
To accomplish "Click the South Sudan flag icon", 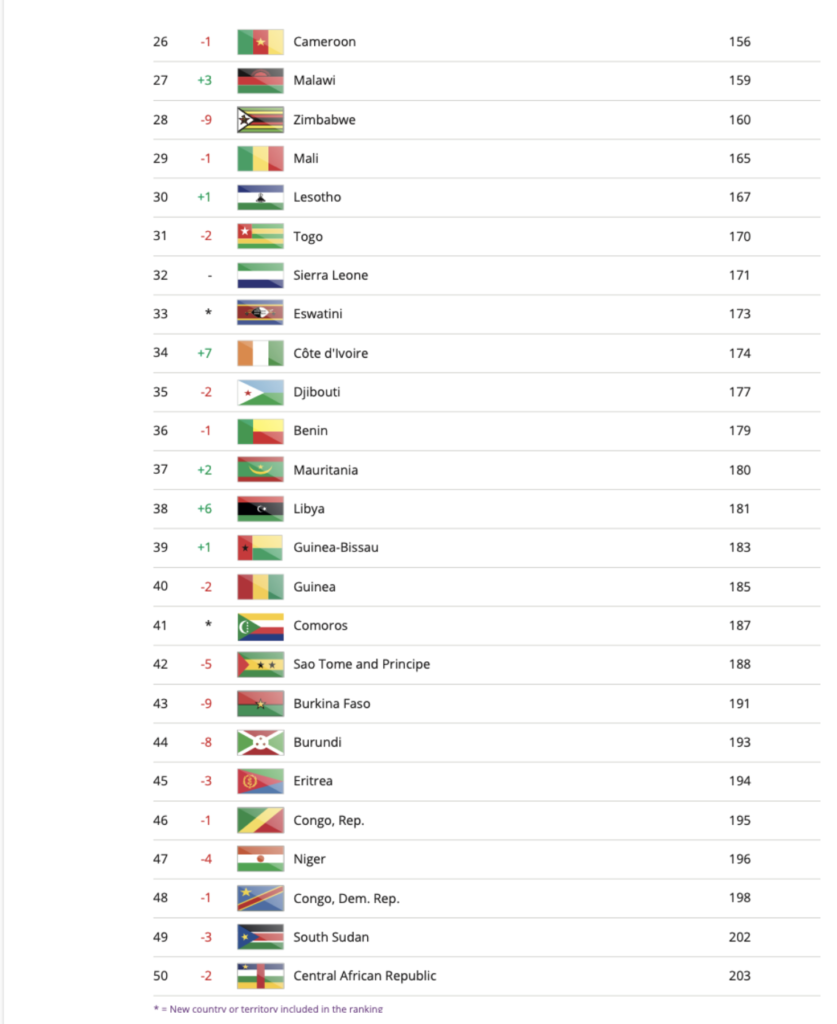I will pos(260,937).
